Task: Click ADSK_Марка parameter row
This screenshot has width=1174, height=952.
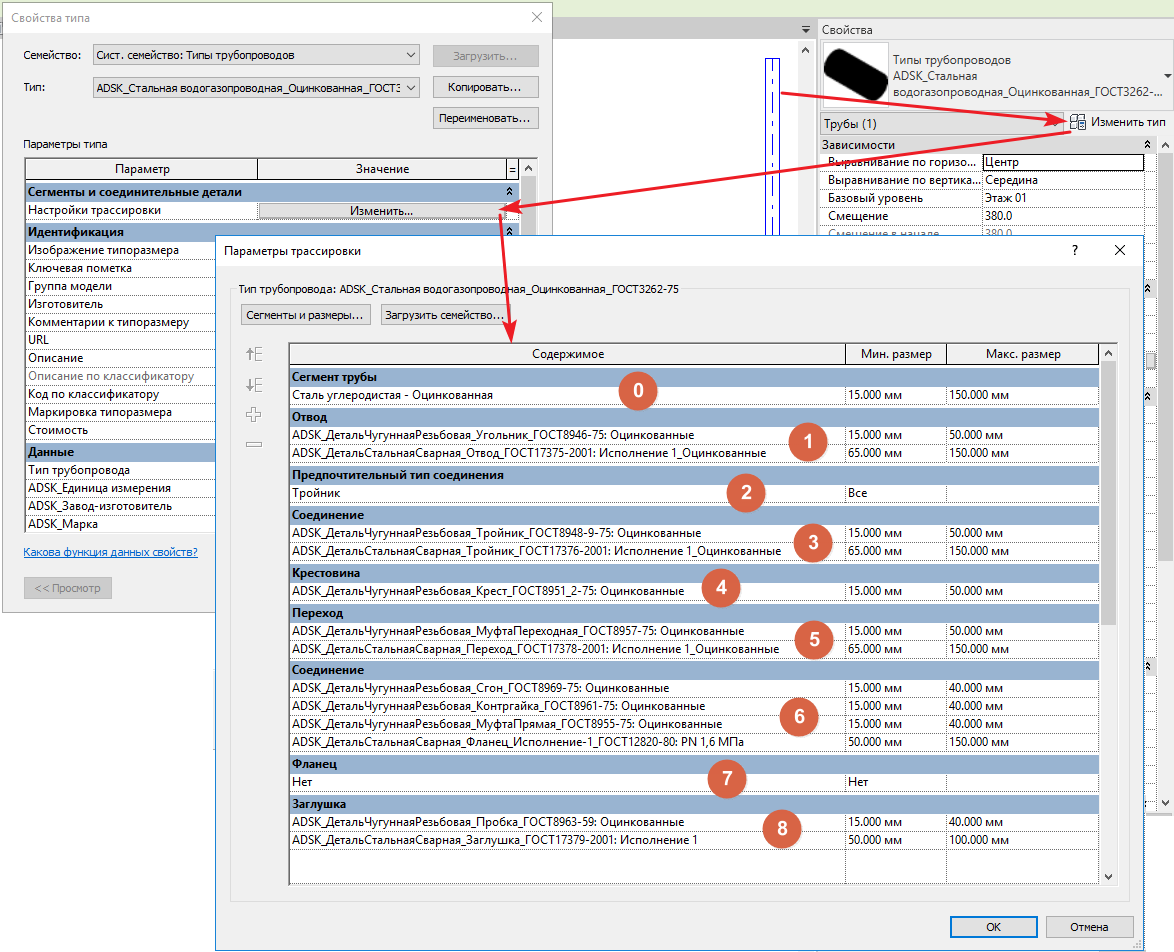Action: [121, 524]
